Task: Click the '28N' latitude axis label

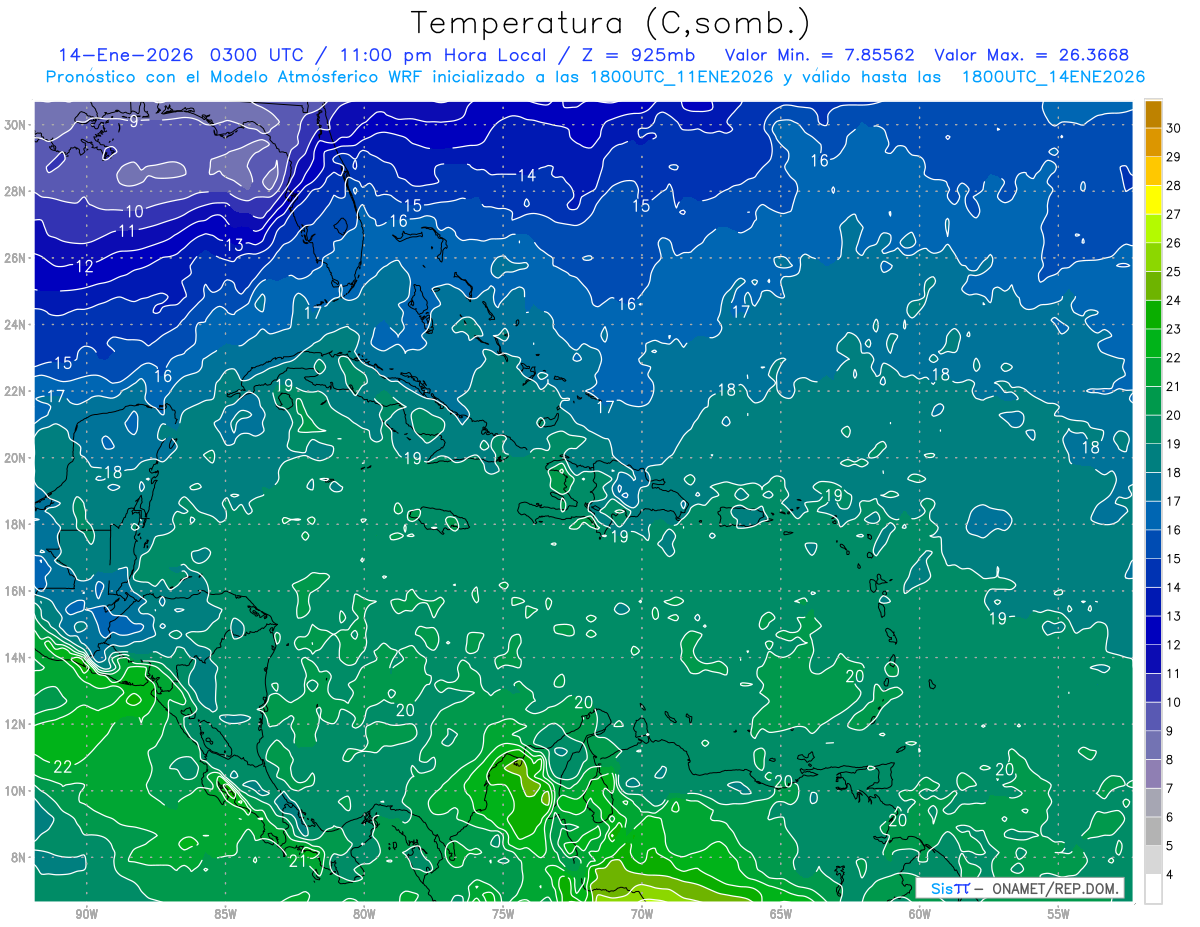Action: coord(14,191)
